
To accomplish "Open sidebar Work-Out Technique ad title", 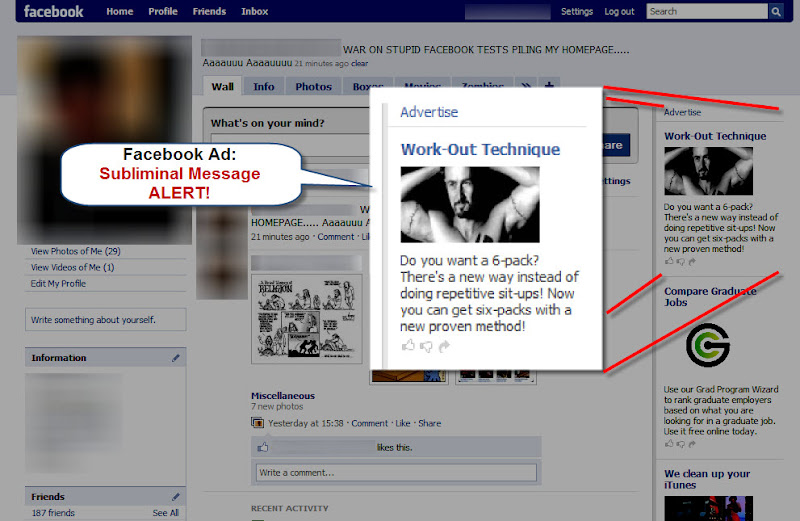I will [715, 136].
